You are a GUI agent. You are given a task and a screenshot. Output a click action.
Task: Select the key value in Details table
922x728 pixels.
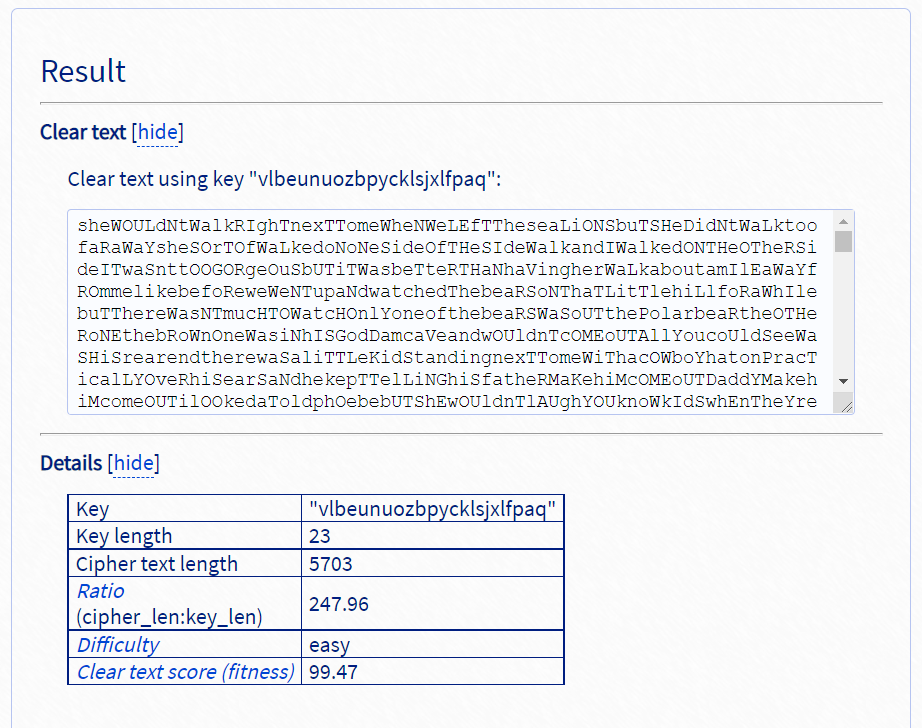(432, 509)
